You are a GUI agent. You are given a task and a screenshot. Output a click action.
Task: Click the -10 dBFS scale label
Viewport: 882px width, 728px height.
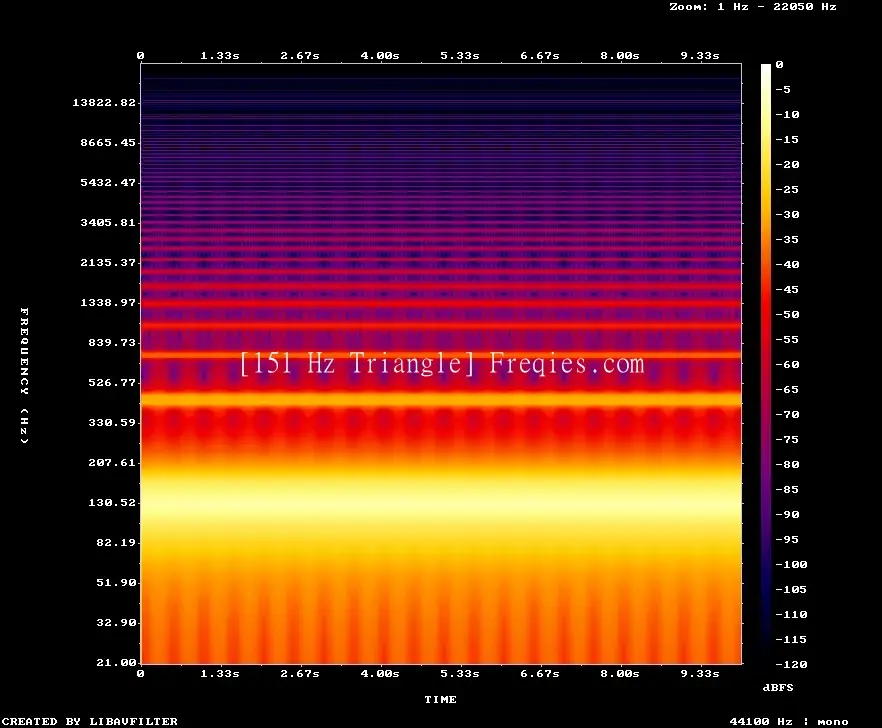coord(787,114)
